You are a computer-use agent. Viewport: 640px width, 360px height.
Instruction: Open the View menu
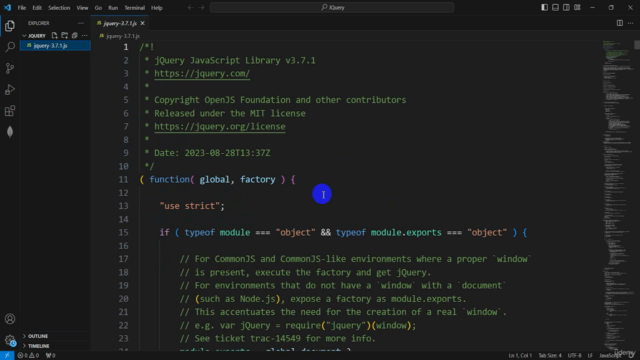(82, 7)
